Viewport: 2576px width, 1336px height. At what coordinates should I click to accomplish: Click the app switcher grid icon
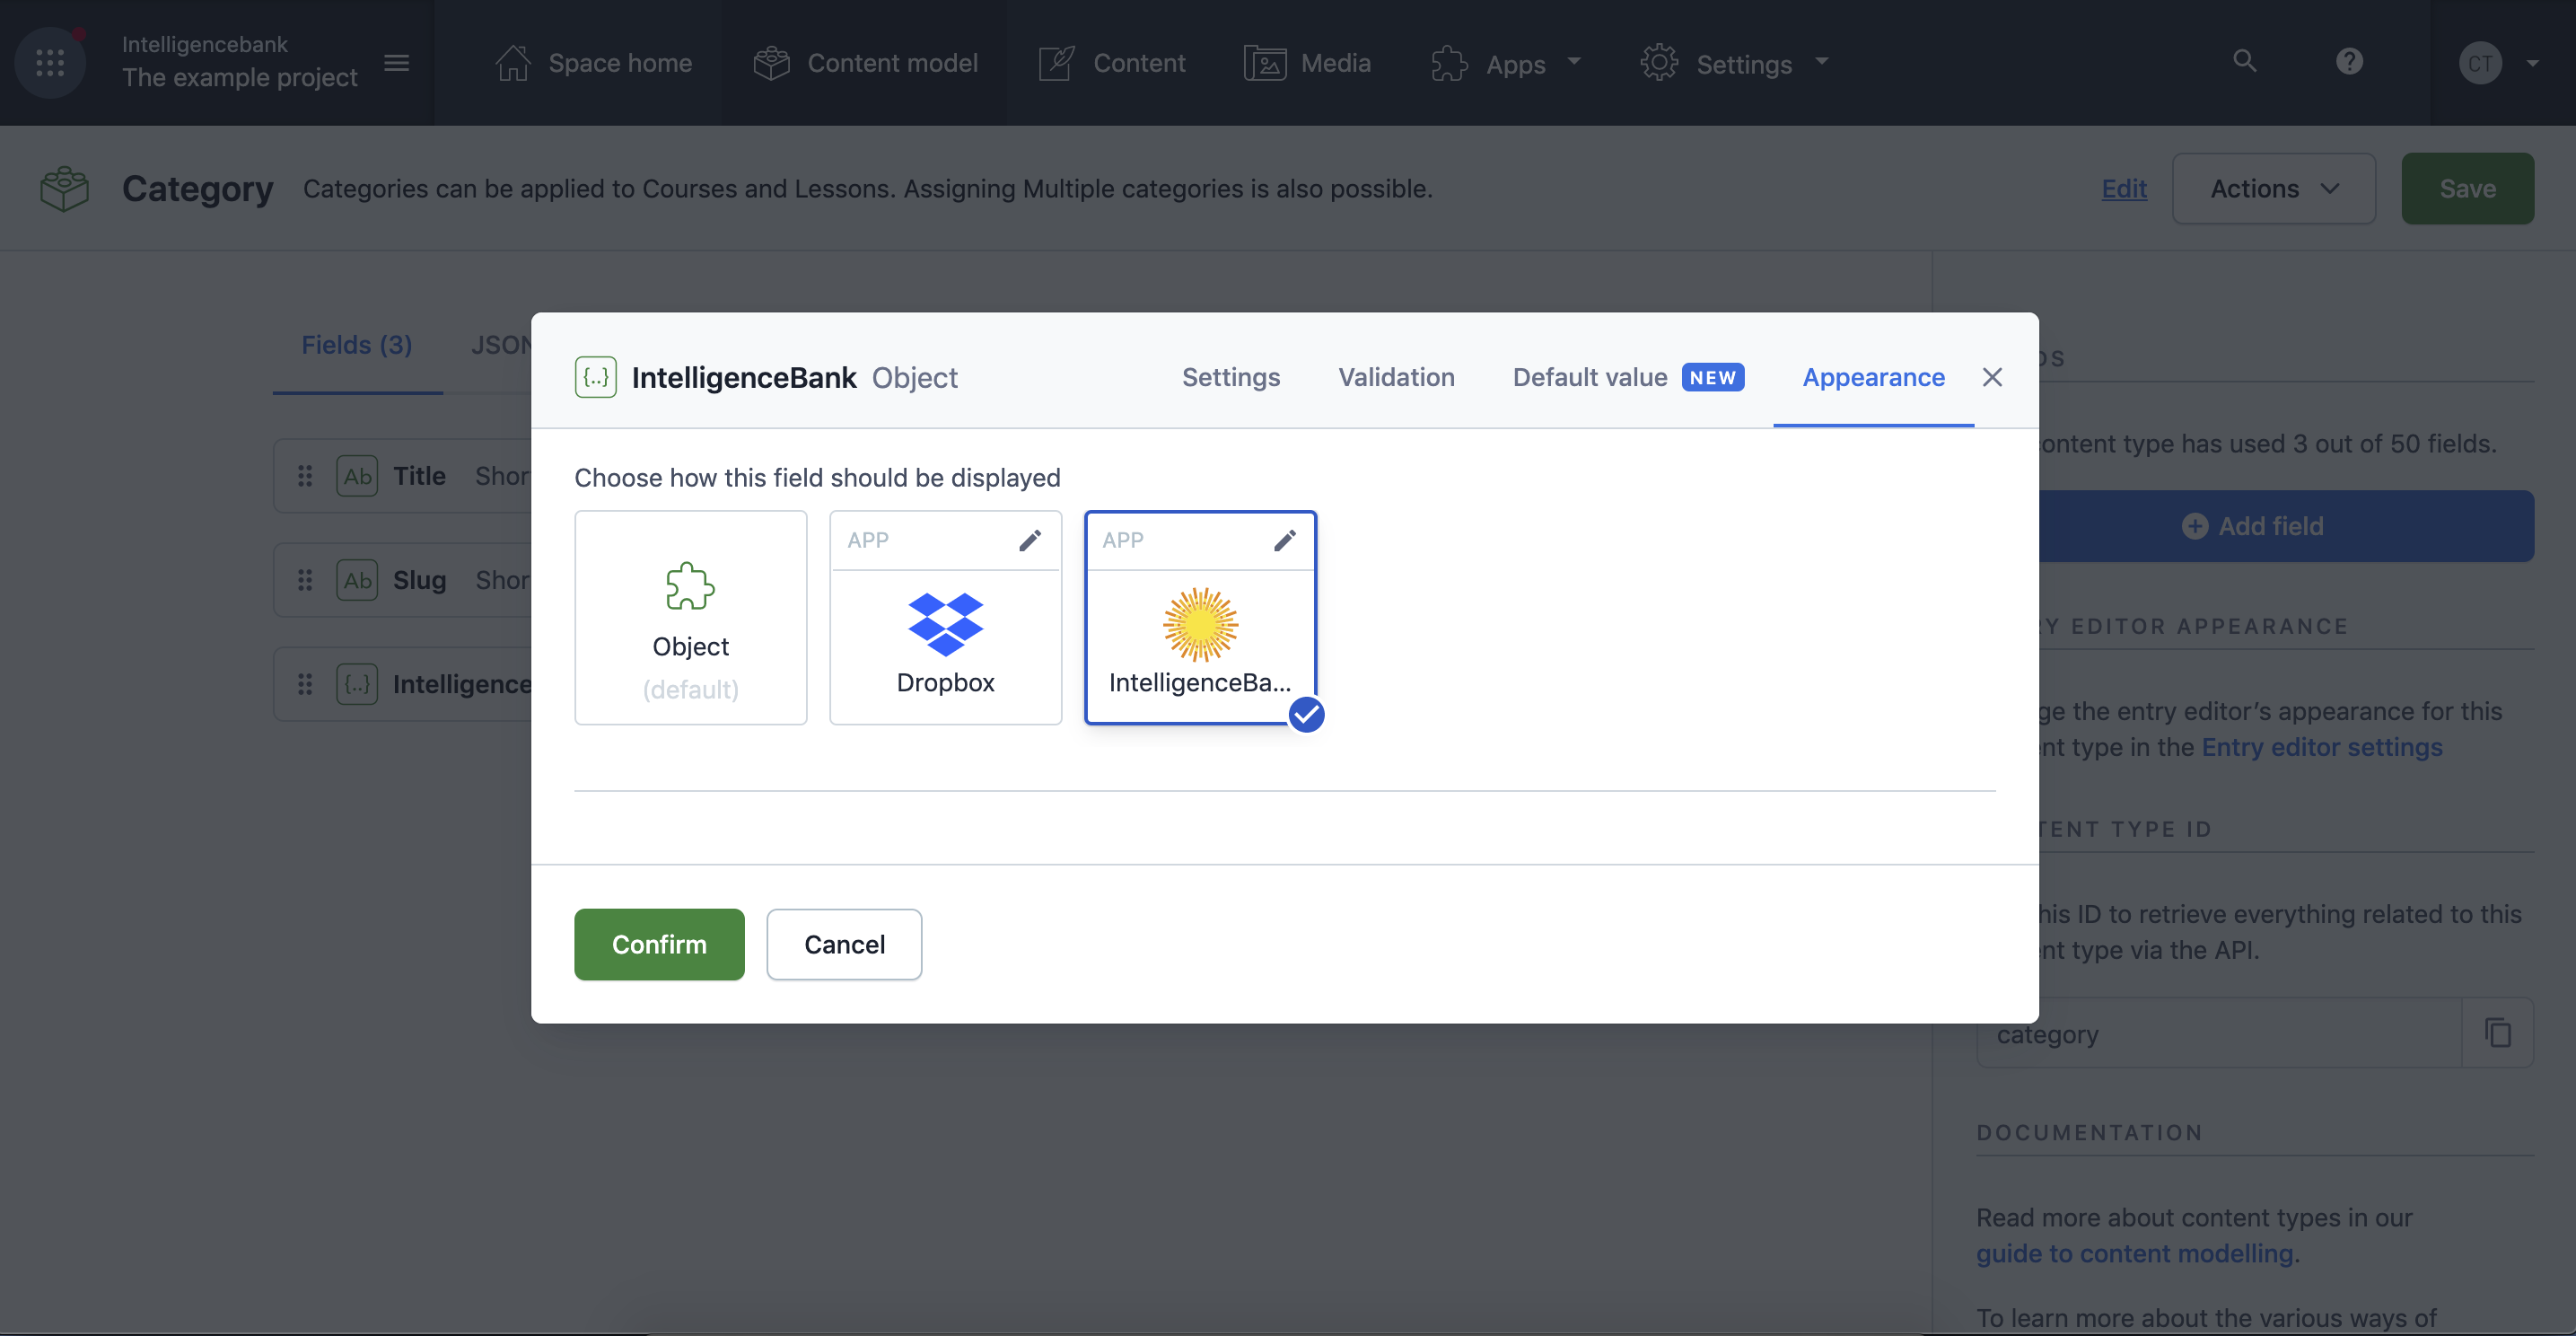(x=50, y=63)
